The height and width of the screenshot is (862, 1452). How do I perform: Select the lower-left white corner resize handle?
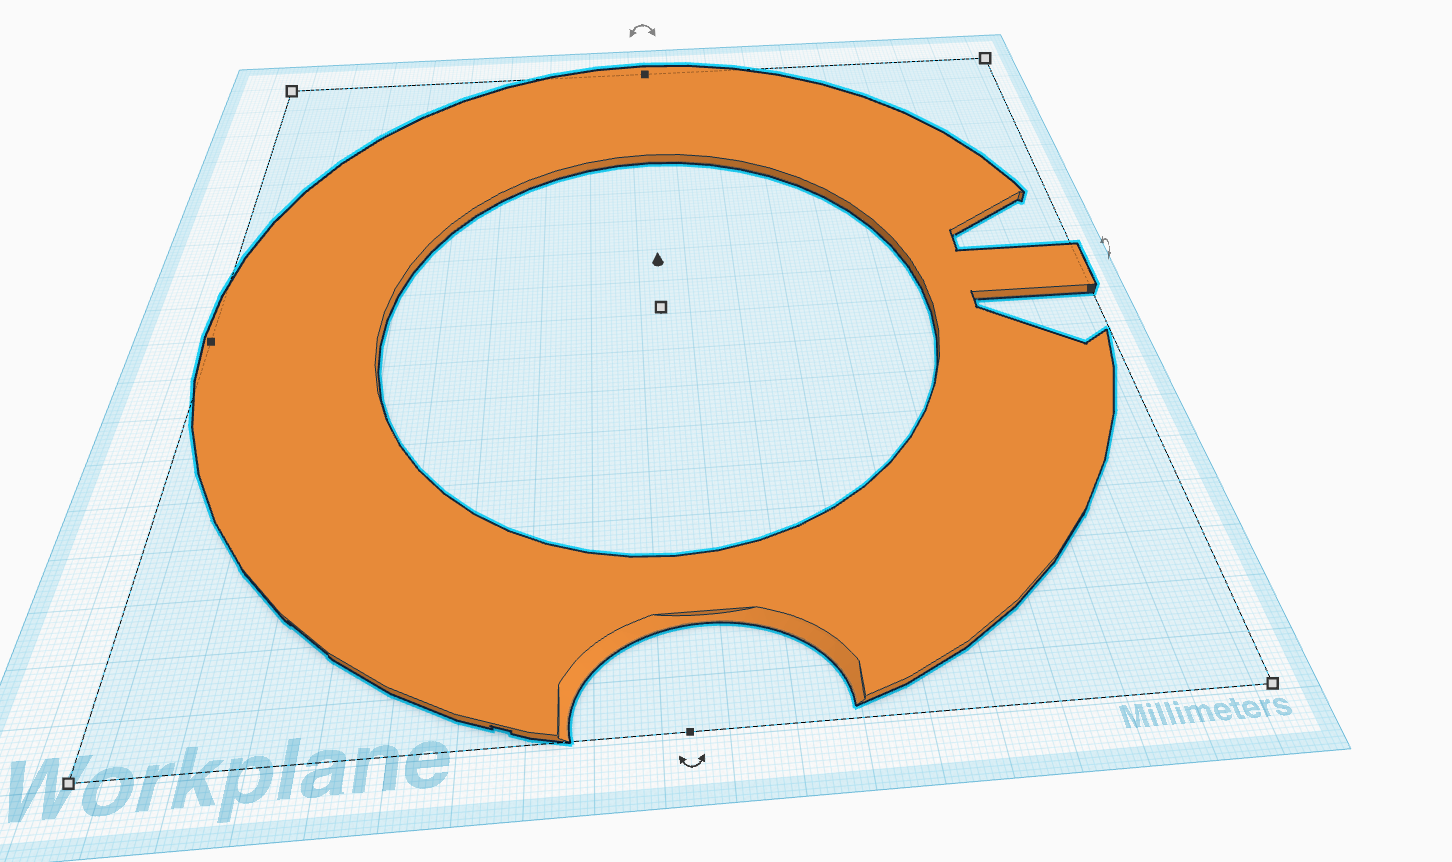point(68,783)
